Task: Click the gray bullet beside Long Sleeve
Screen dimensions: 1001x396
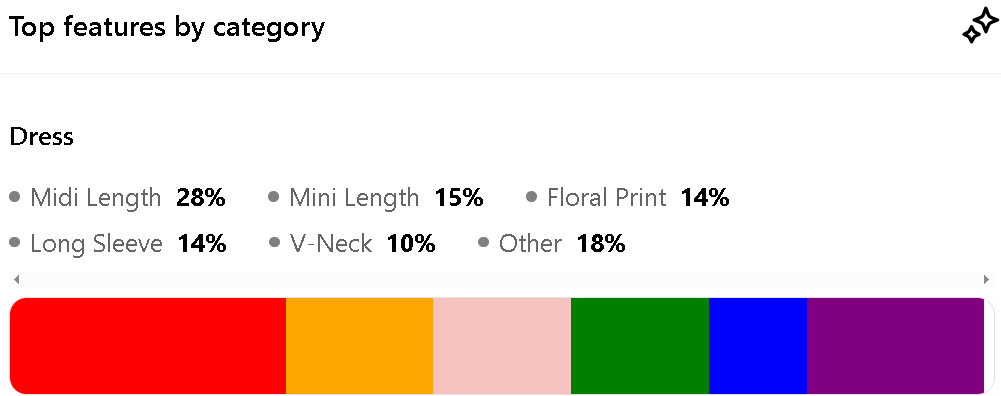Action: [15, 243]
